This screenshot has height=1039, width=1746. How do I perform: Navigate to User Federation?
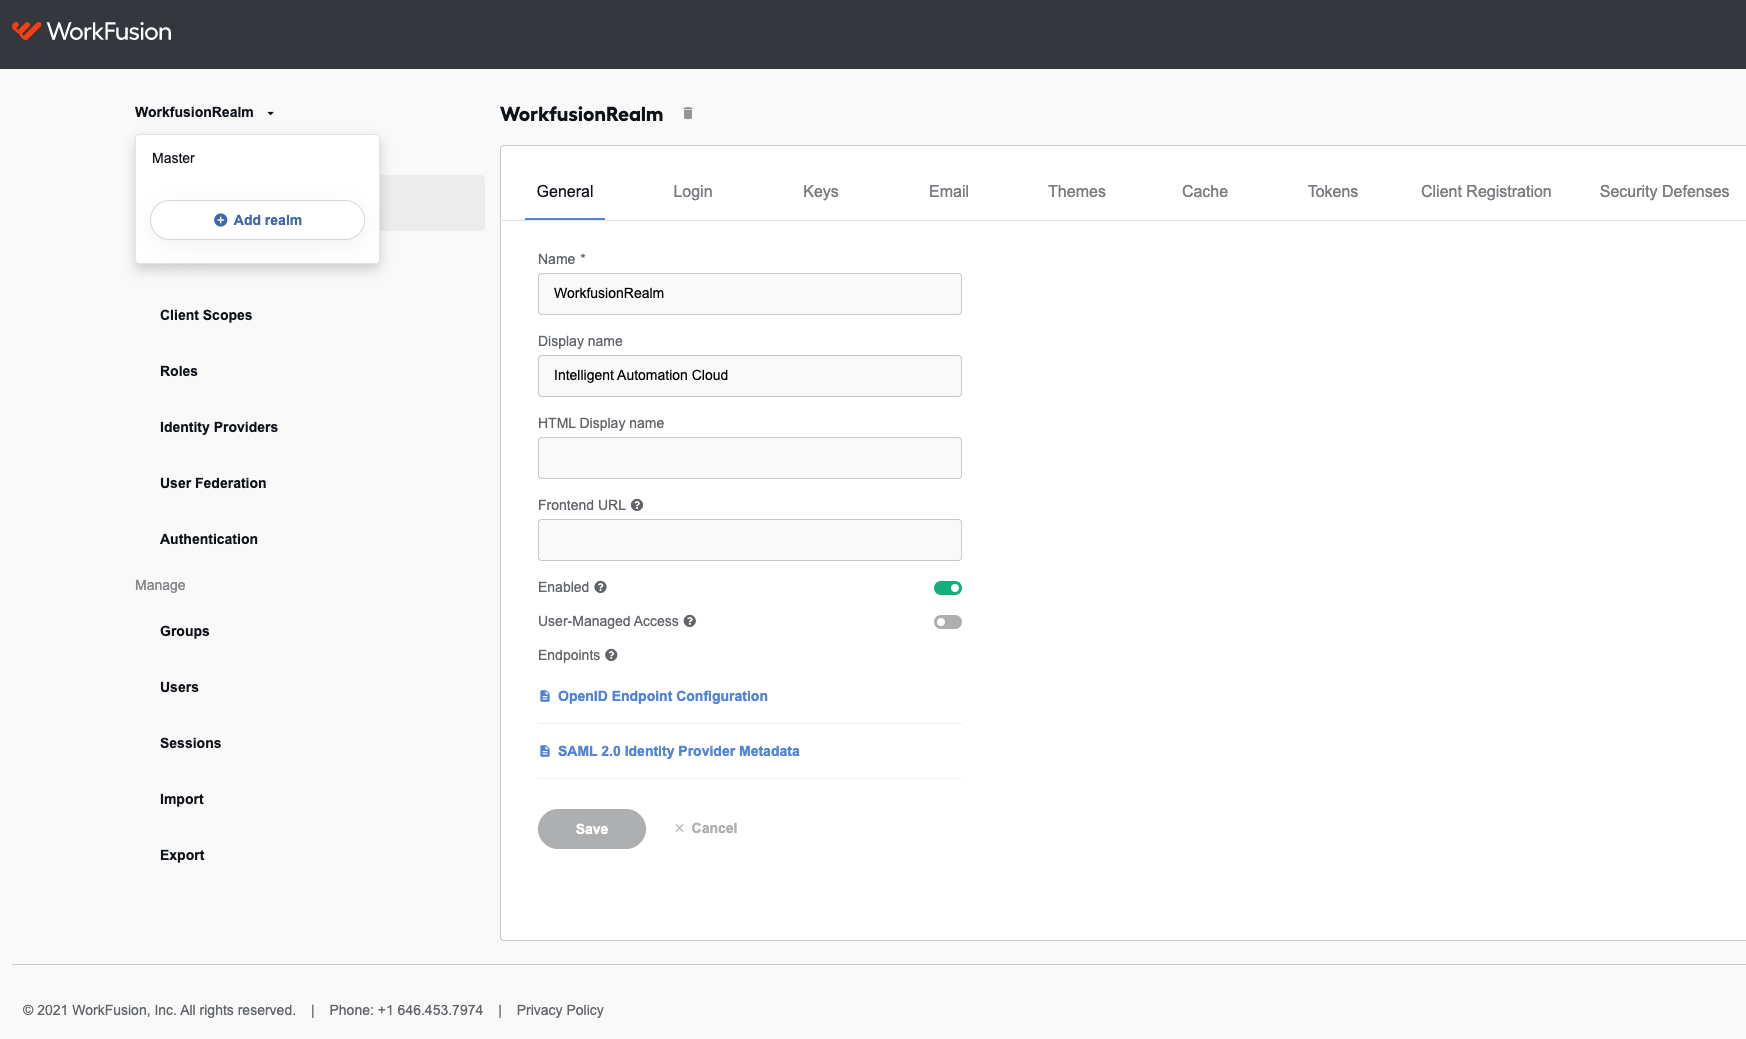point(213,483)
